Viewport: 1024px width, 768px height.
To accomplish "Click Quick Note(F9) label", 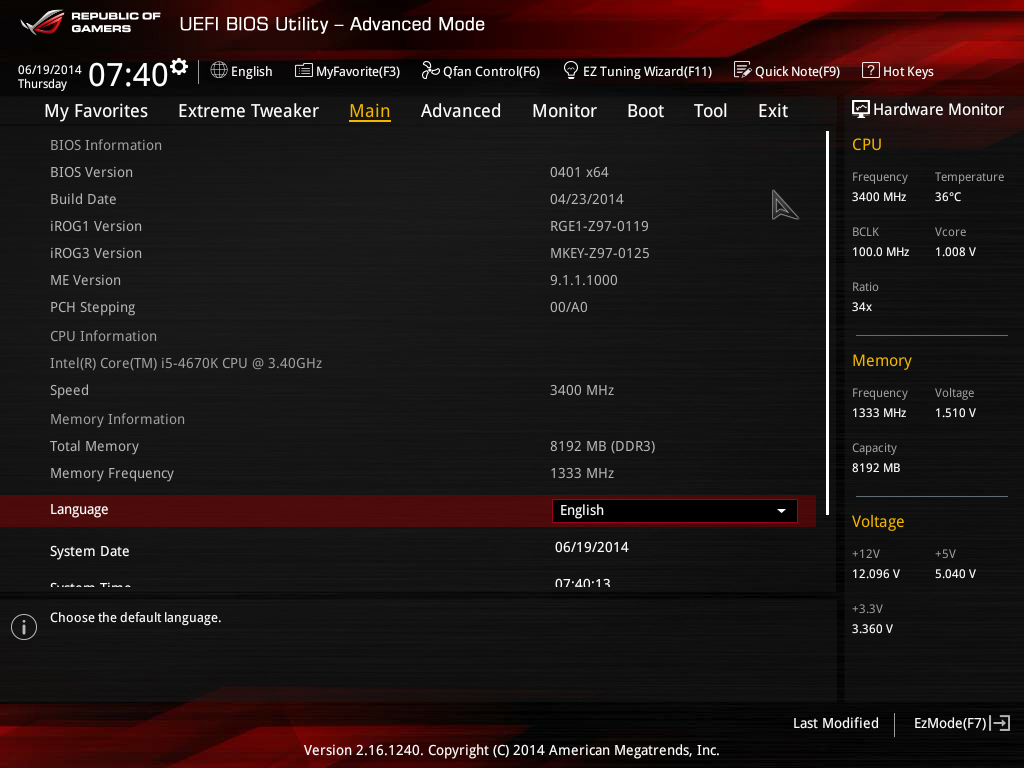I will pyautogui.click(x=797, y=71).
